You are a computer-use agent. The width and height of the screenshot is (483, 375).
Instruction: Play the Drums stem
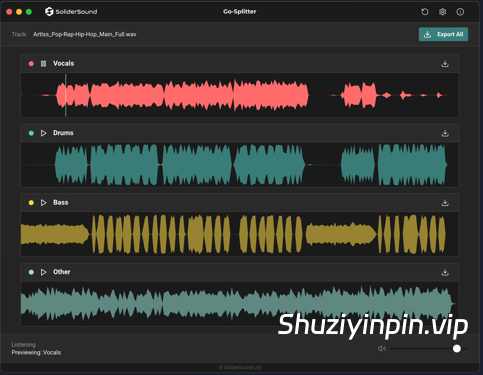[43, 133]
